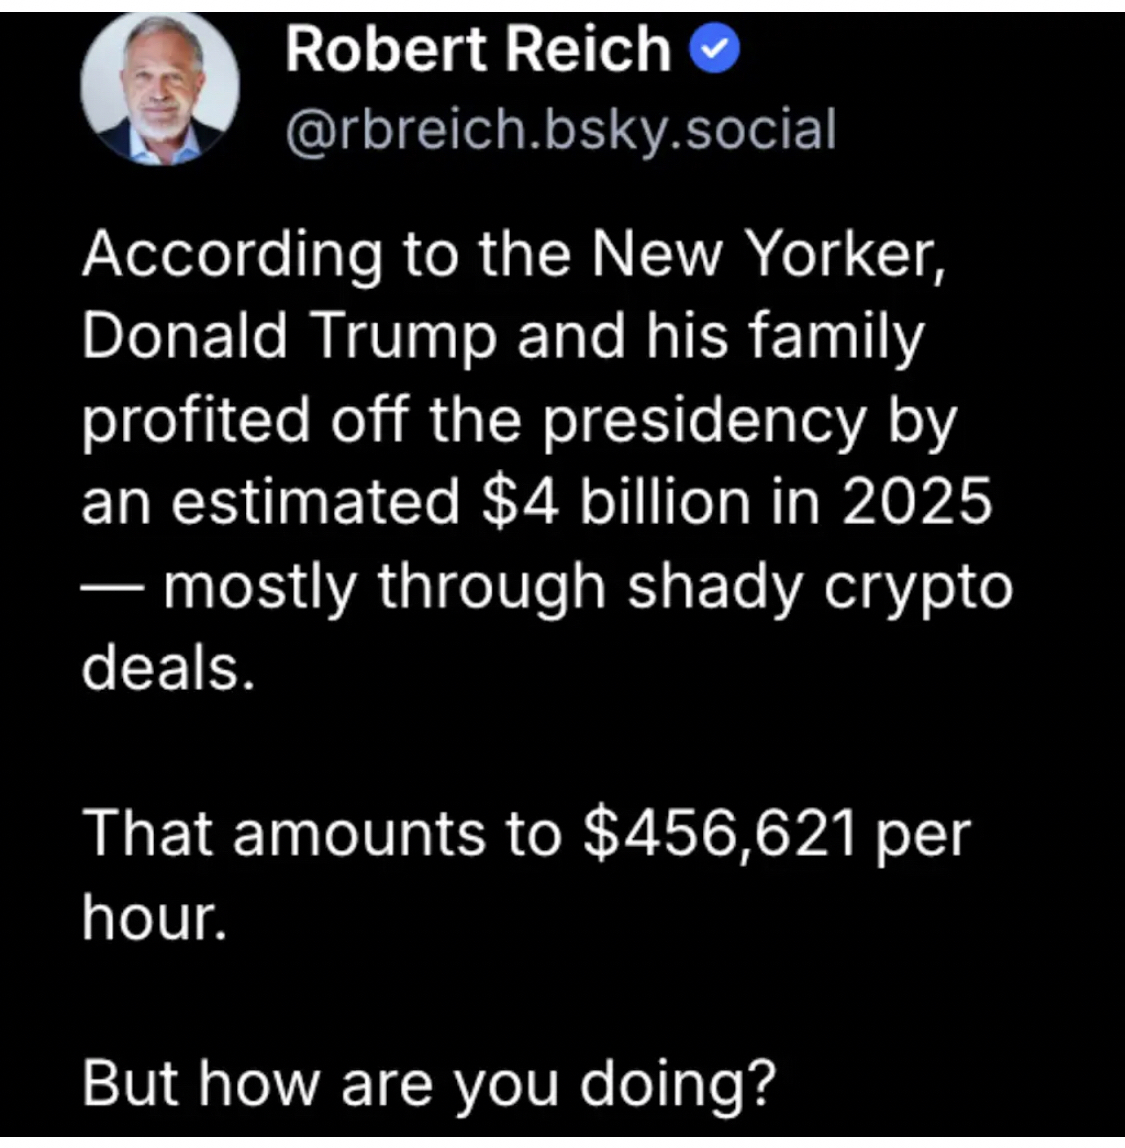1125x1148 pixels.
Task: Click the name "Donald Trump"
Action: (x=289, y=337)
